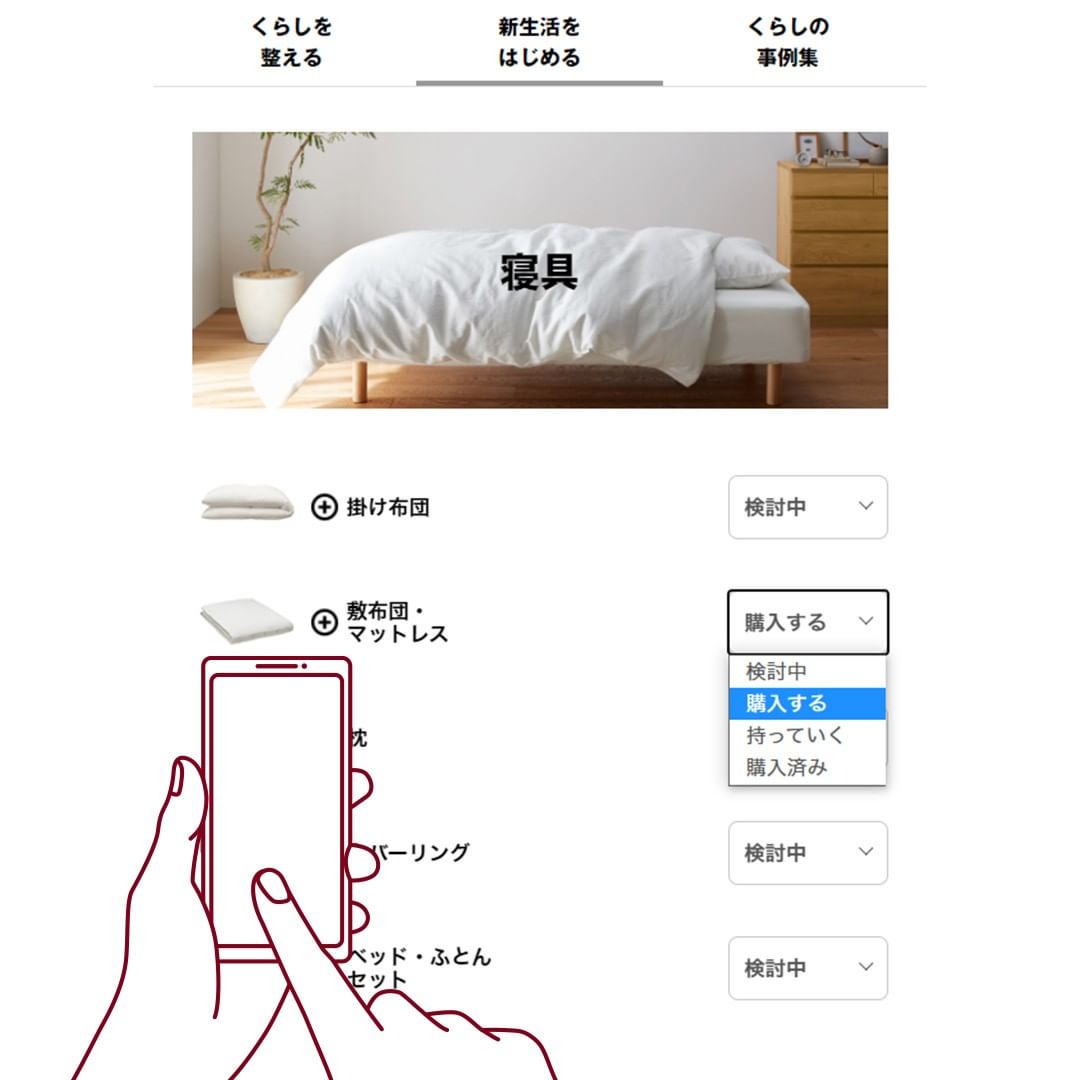Select 持っていく option in dropdown list
Viewport: 1080px width, 1080px height.
pyautogui.click(x=807, y=735)
